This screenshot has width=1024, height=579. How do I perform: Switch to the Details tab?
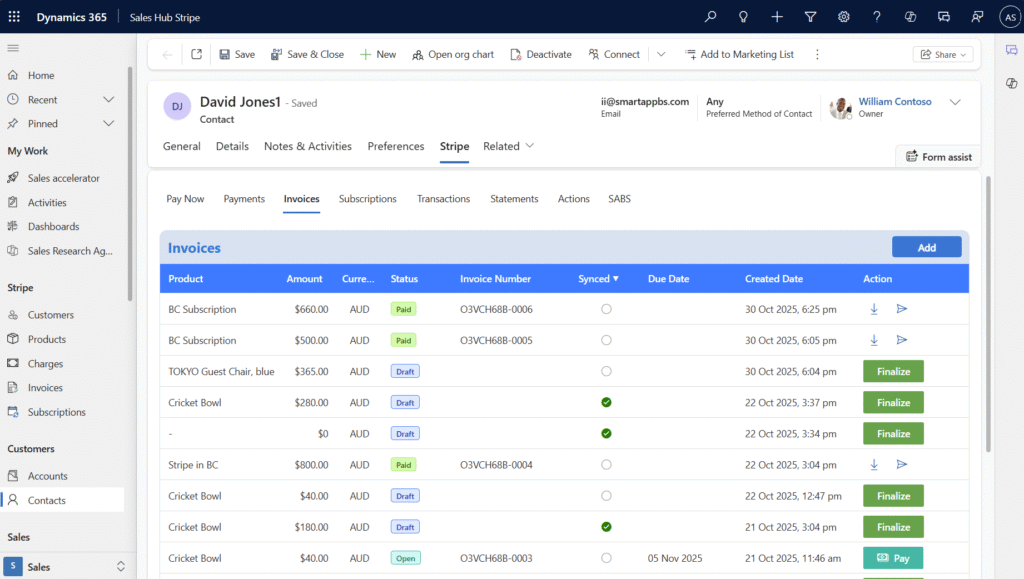(x=232, y=146)
